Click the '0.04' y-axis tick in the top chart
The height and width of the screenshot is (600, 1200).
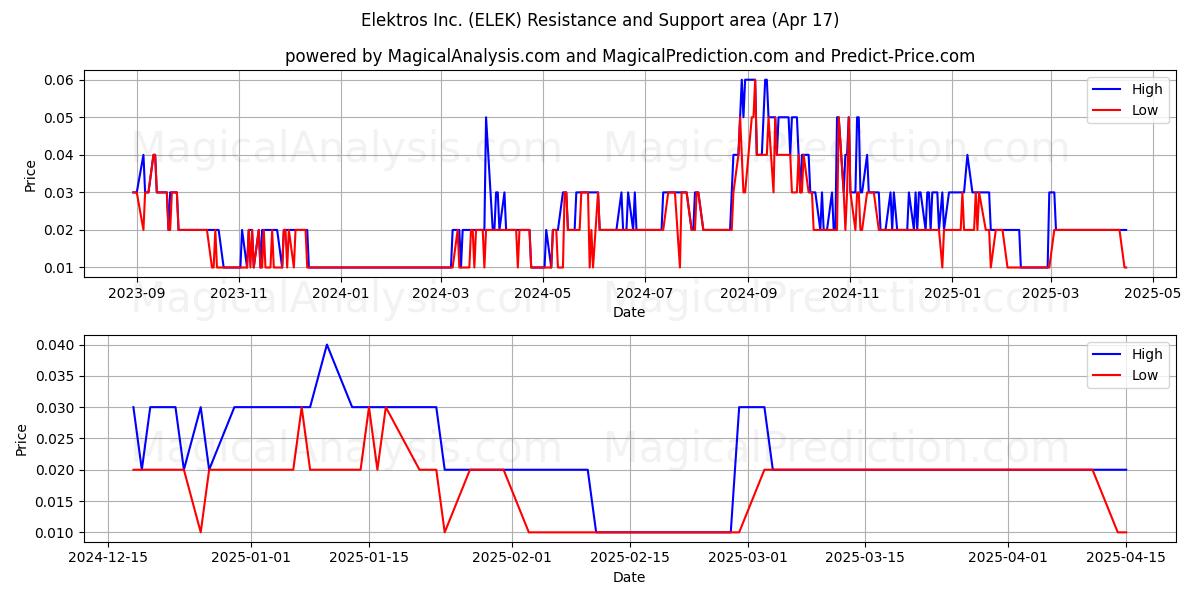pos(60,155)
